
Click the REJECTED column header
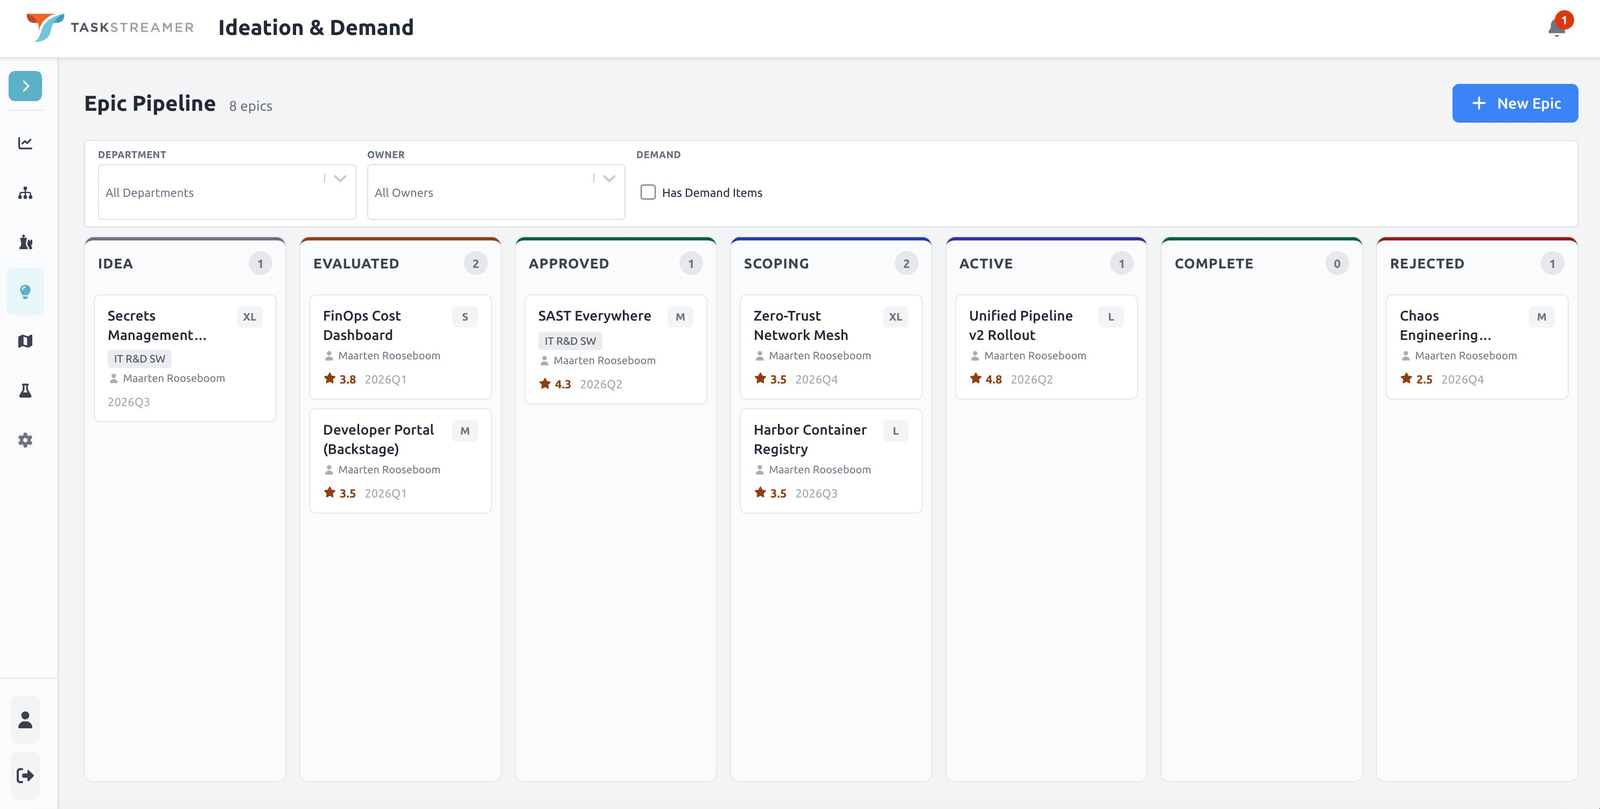1427,264
